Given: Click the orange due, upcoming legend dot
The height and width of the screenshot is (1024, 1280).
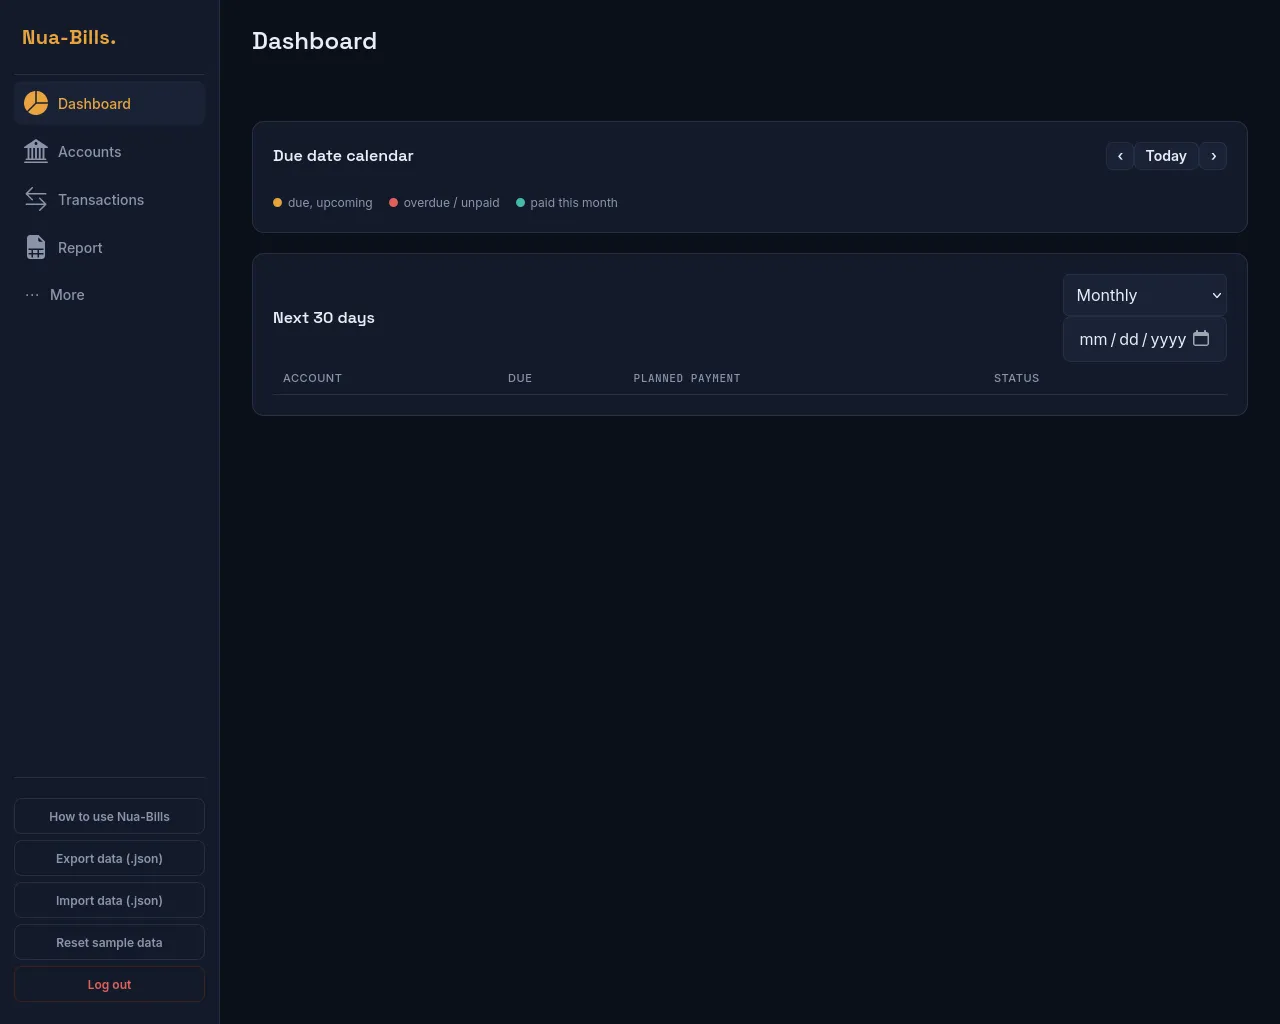Looking at the screenshot, I should click(278, 203).
